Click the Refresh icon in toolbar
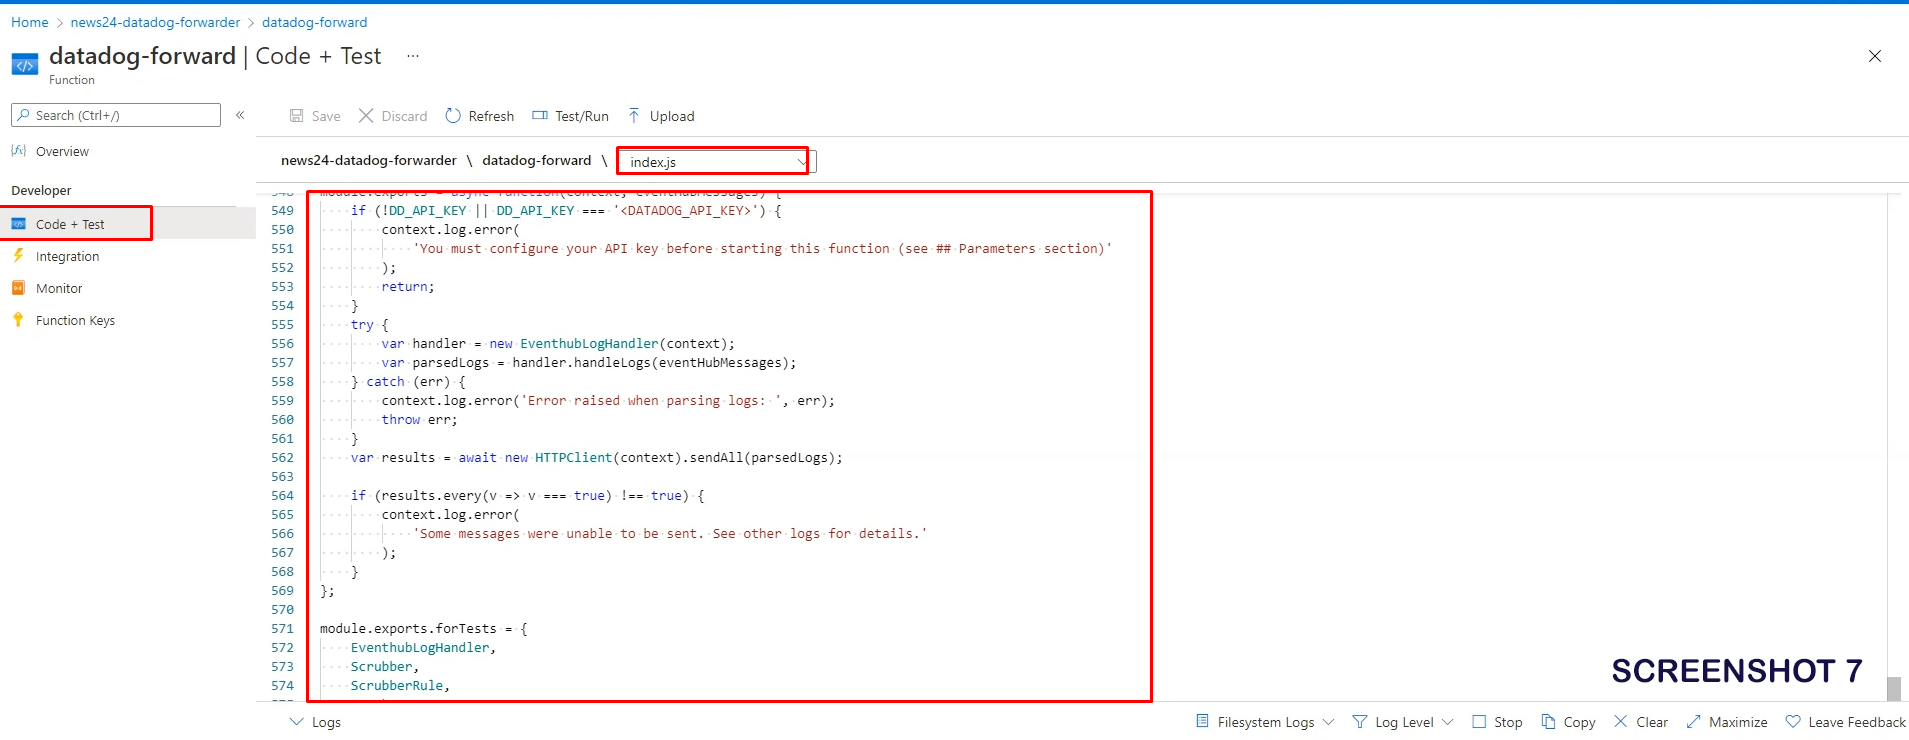1909x740 pixels. (x=453, y=116)
